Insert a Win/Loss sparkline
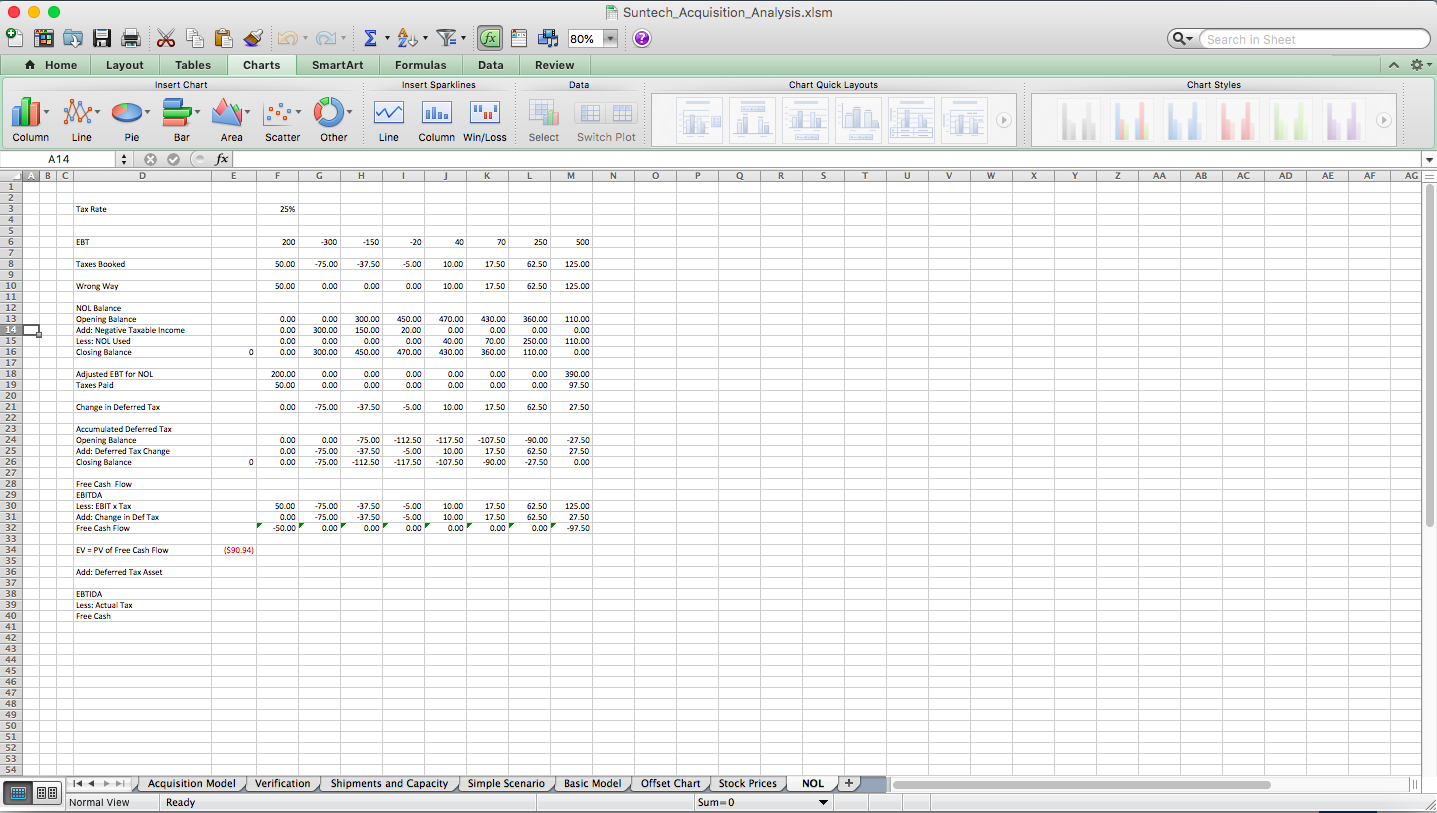The width and height of the screenshot is (1437, 813). click(x=484, y=115)
